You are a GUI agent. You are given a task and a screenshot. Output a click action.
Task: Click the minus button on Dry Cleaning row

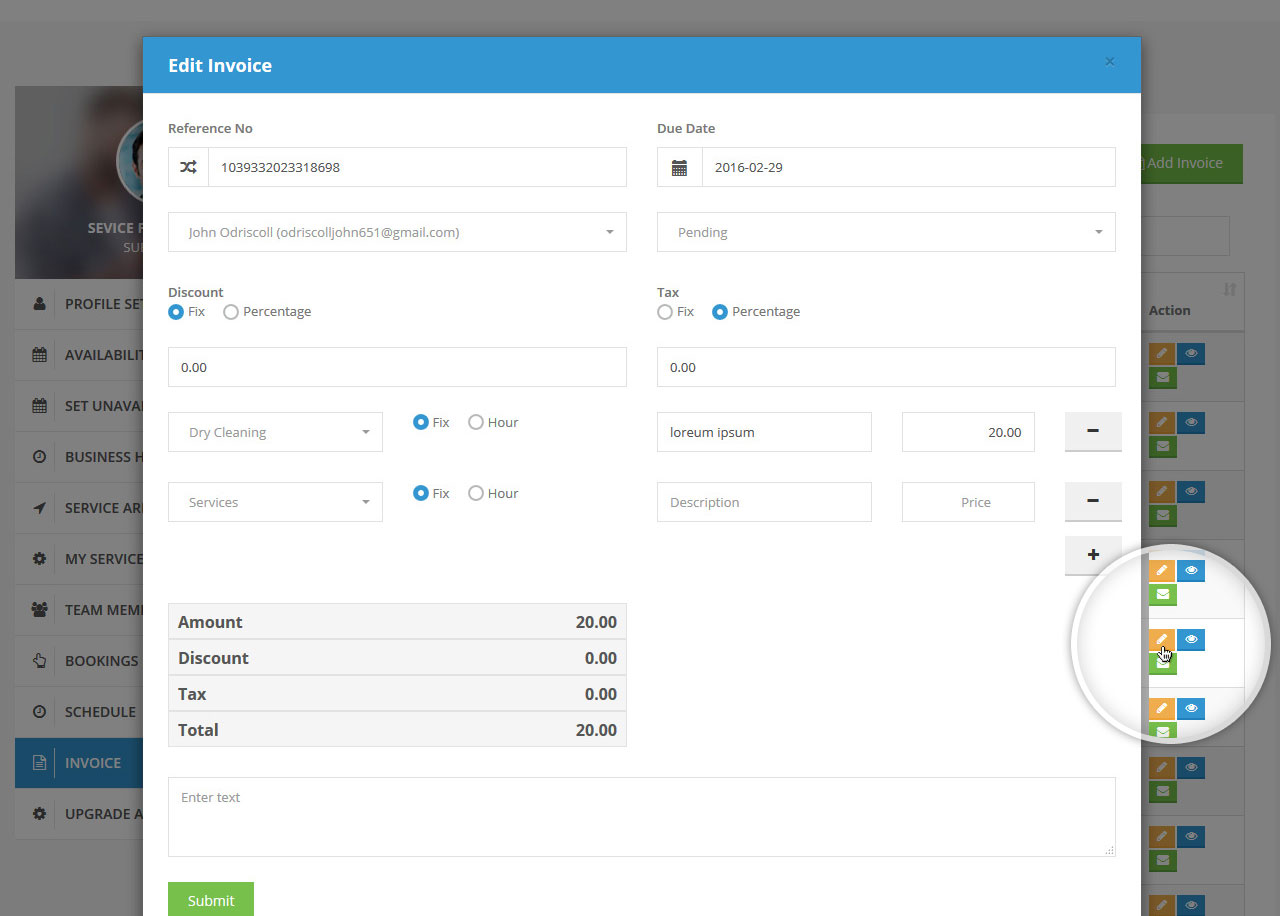[1092, 431]
